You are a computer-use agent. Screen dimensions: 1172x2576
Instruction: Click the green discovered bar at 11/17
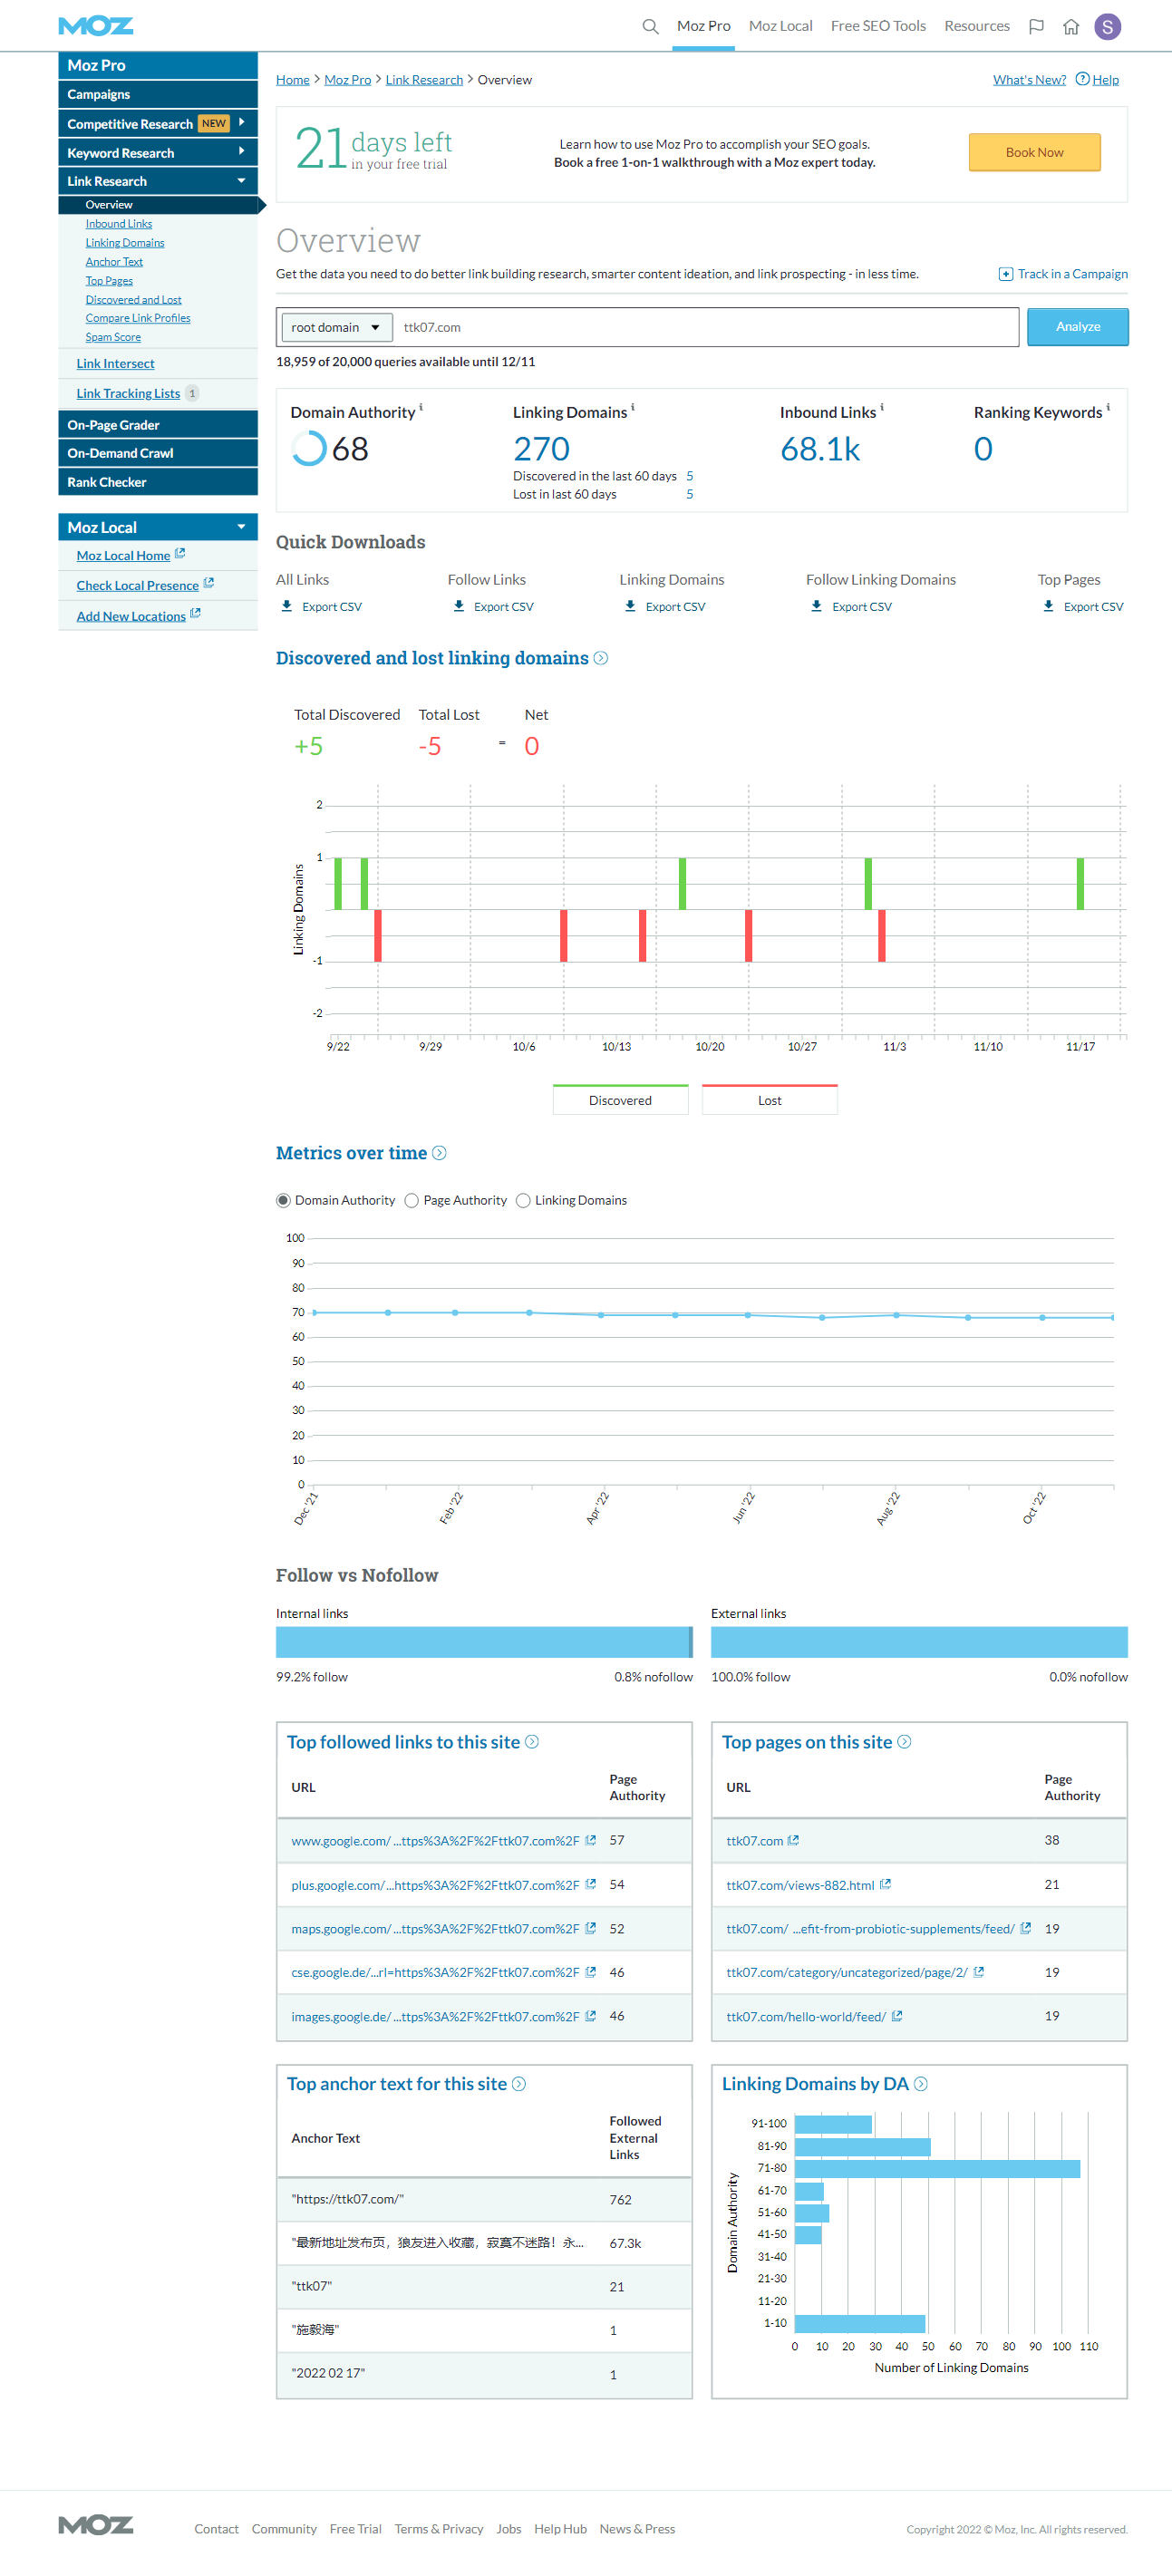1080,884
